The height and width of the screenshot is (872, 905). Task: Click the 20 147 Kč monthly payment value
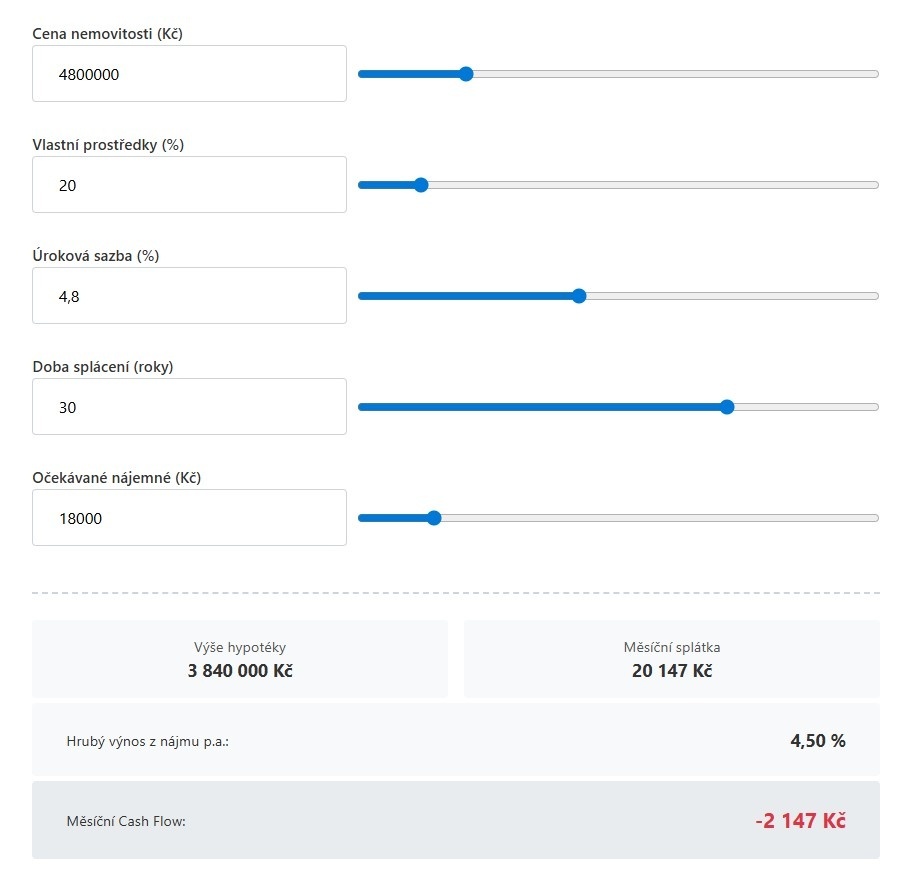point(672,671)
